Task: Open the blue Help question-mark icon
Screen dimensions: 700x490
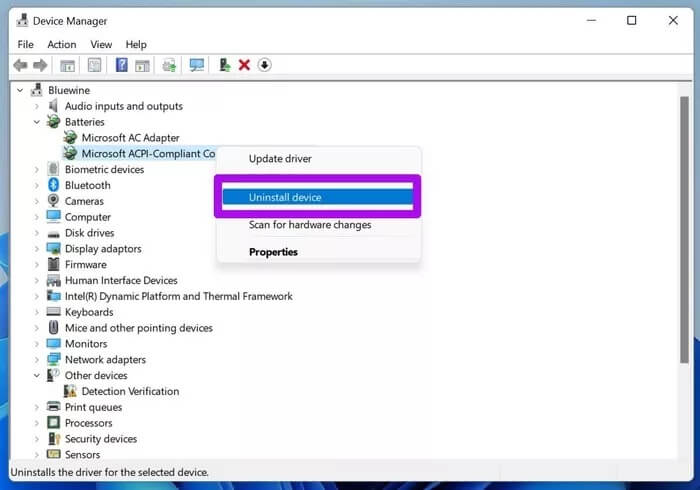Action: pos(121,65)
